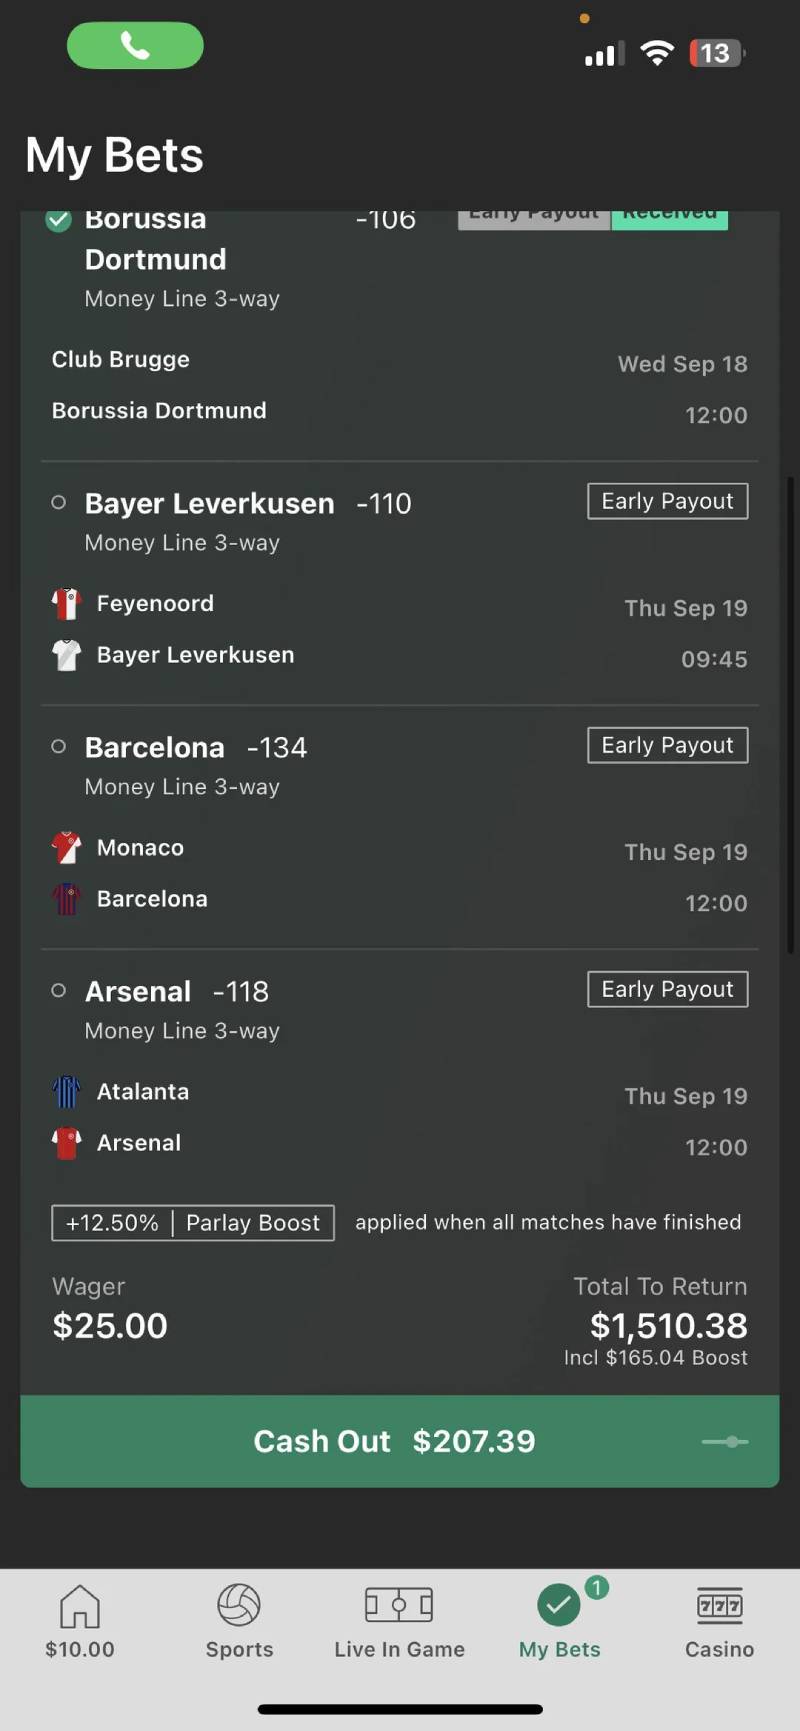
Task: Tap the Bayer Leverkusen selection status circle
Action: pyautogui.click(x=59, y=503)
